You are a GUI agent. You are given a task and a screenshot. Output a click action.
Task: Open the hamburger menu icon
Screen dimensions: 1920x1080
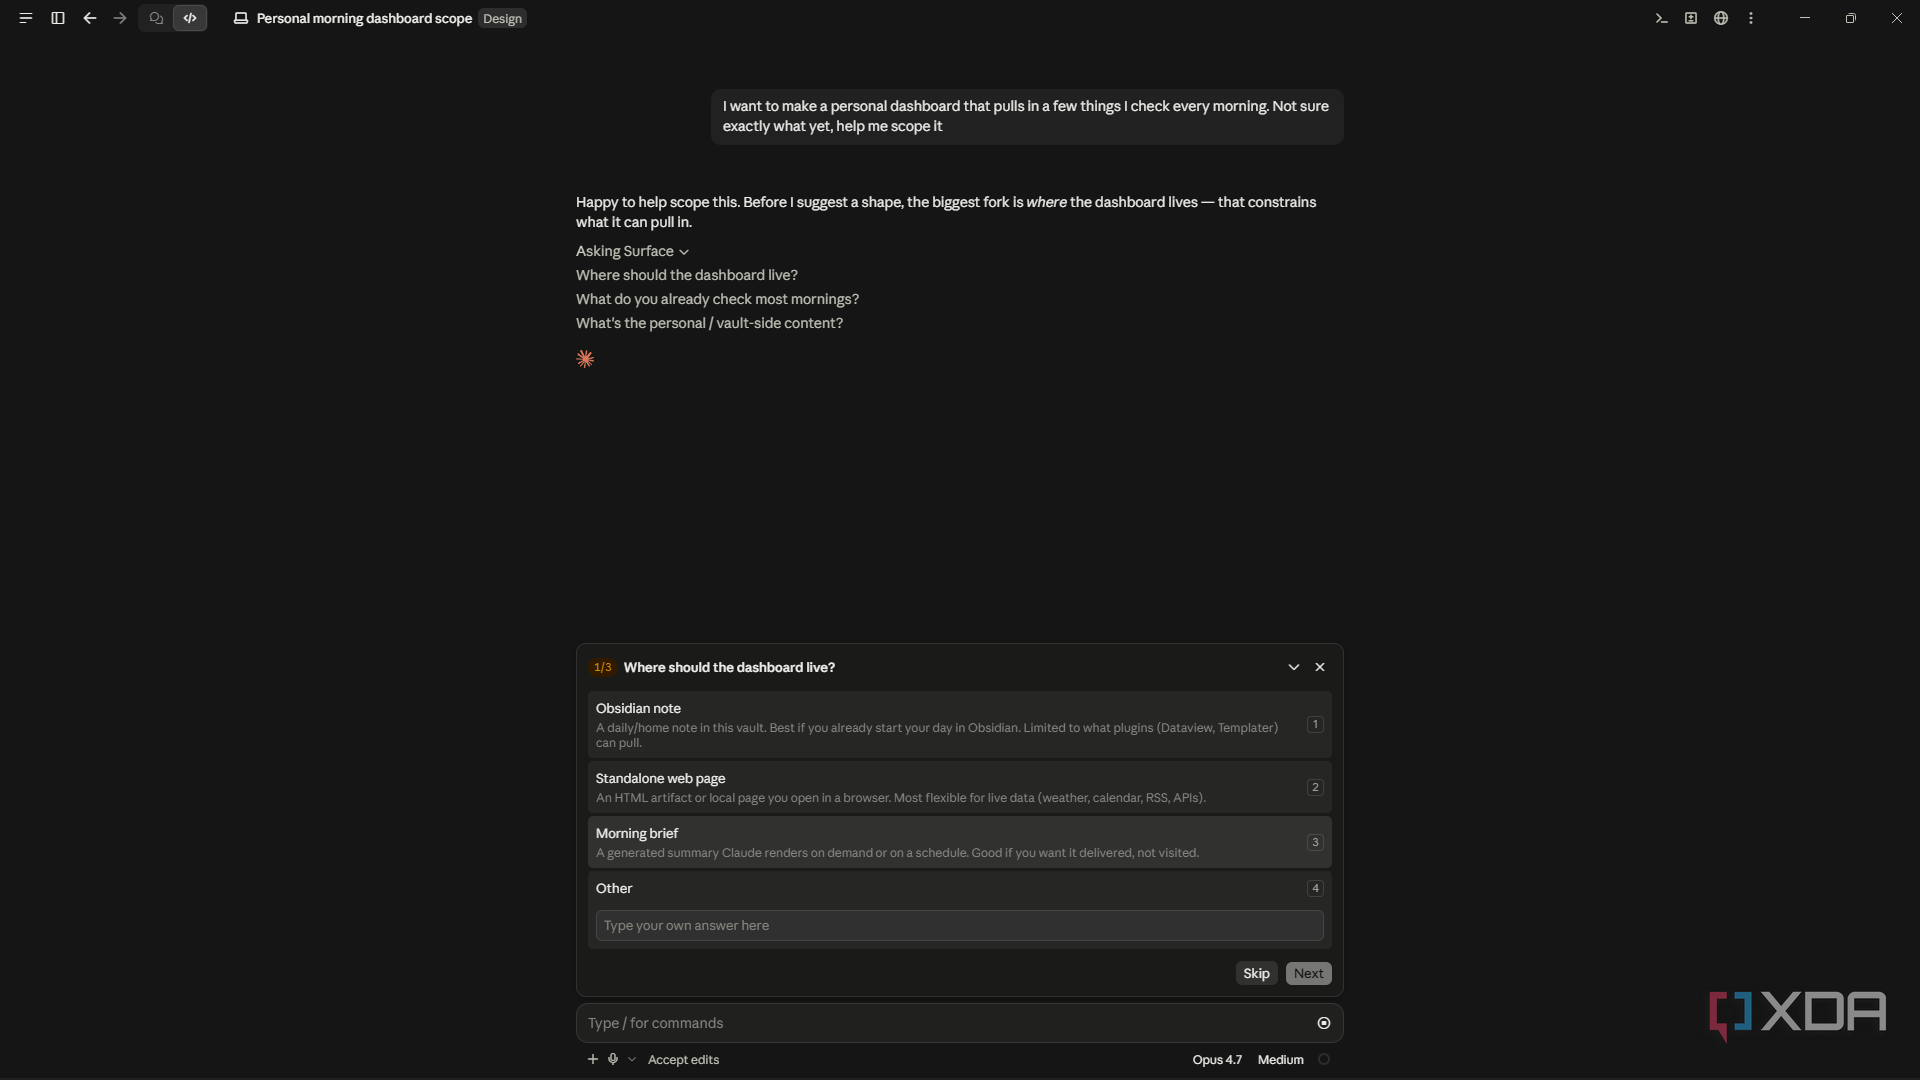[x=26, y=18]
